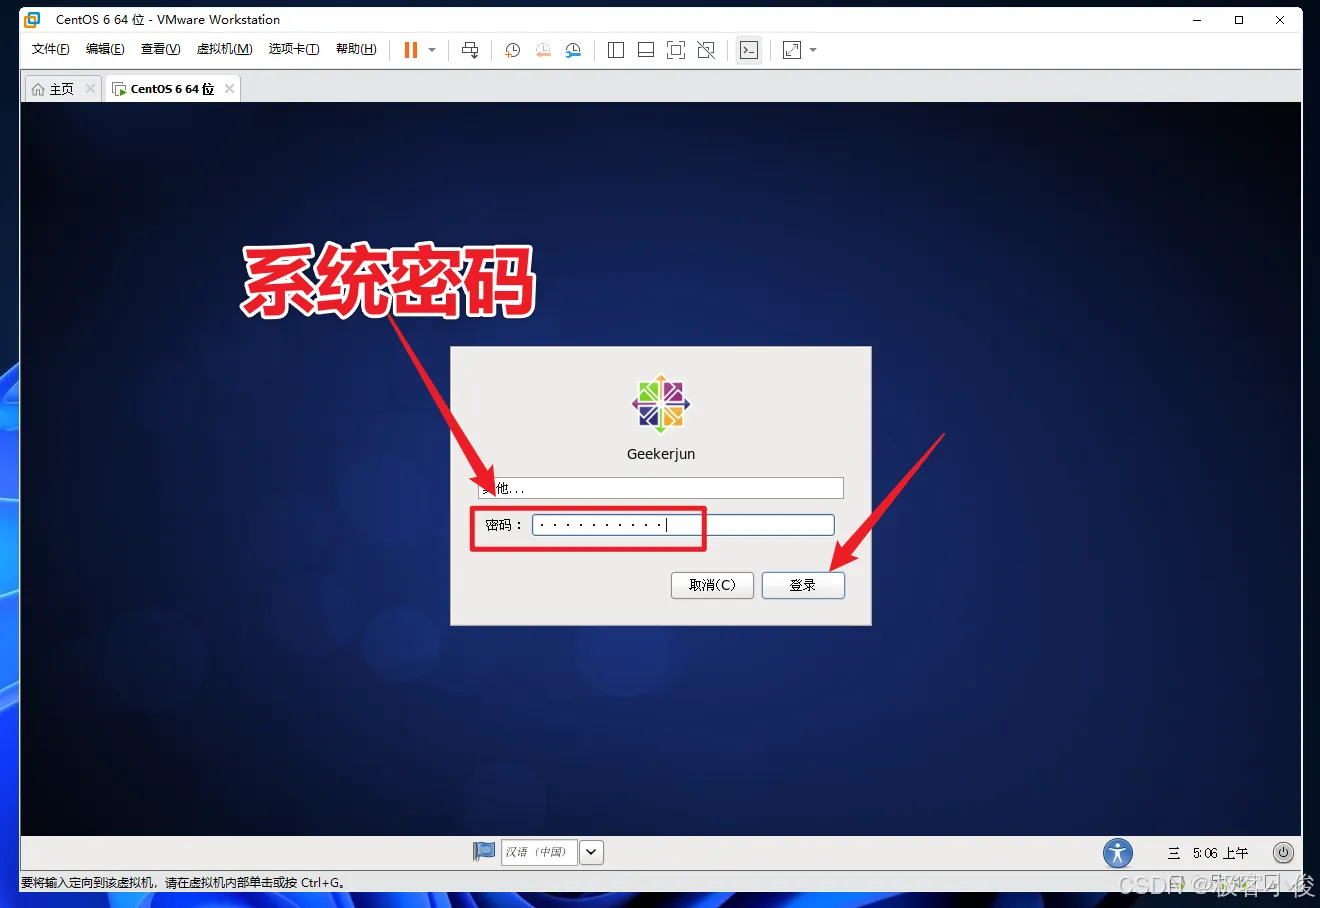The image size is (1320, 908).
Task: Click the status bar input redirection hint text
Action: [183, 883]
